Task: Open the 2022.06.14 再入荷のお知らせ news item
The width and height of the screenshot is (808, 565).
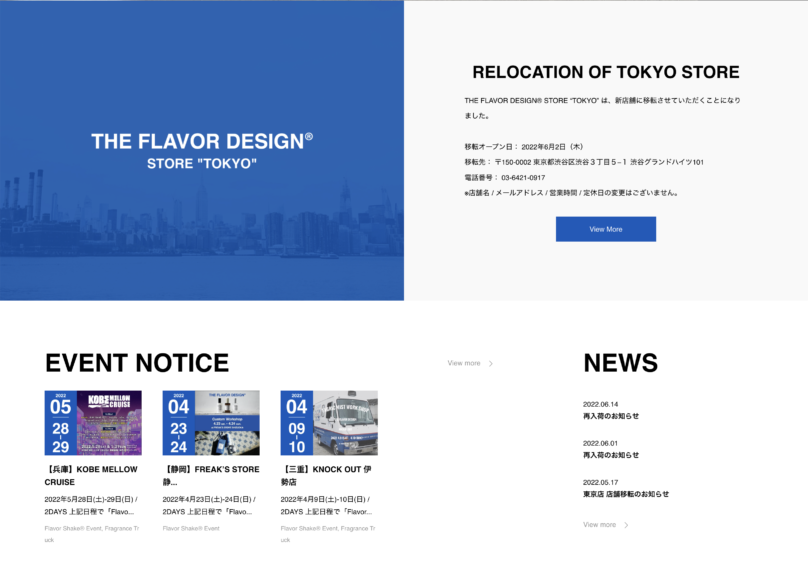Action: (611, 410)
